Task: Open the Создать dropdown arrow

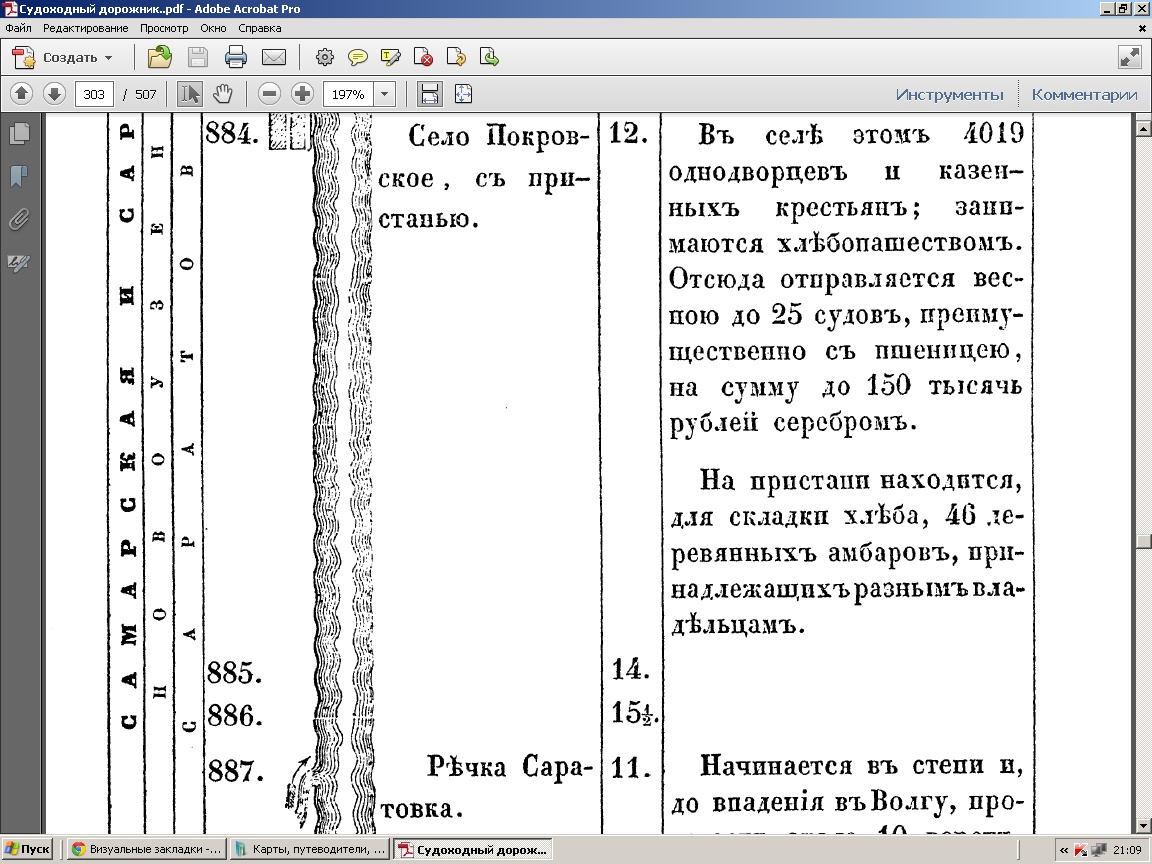Action: coord(109,57)
